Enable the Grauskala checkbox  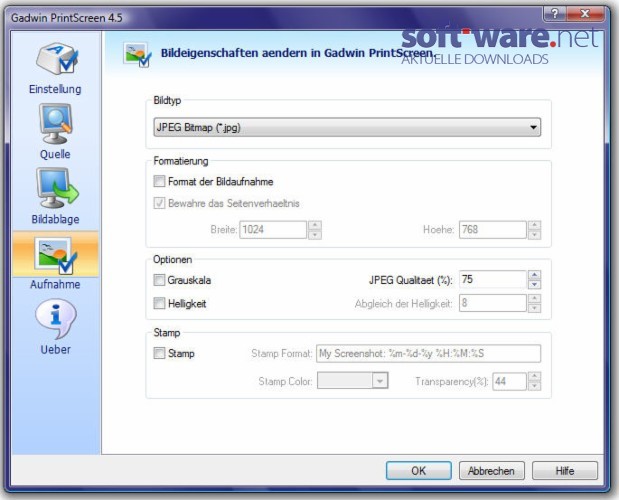[x=159, y=280]
